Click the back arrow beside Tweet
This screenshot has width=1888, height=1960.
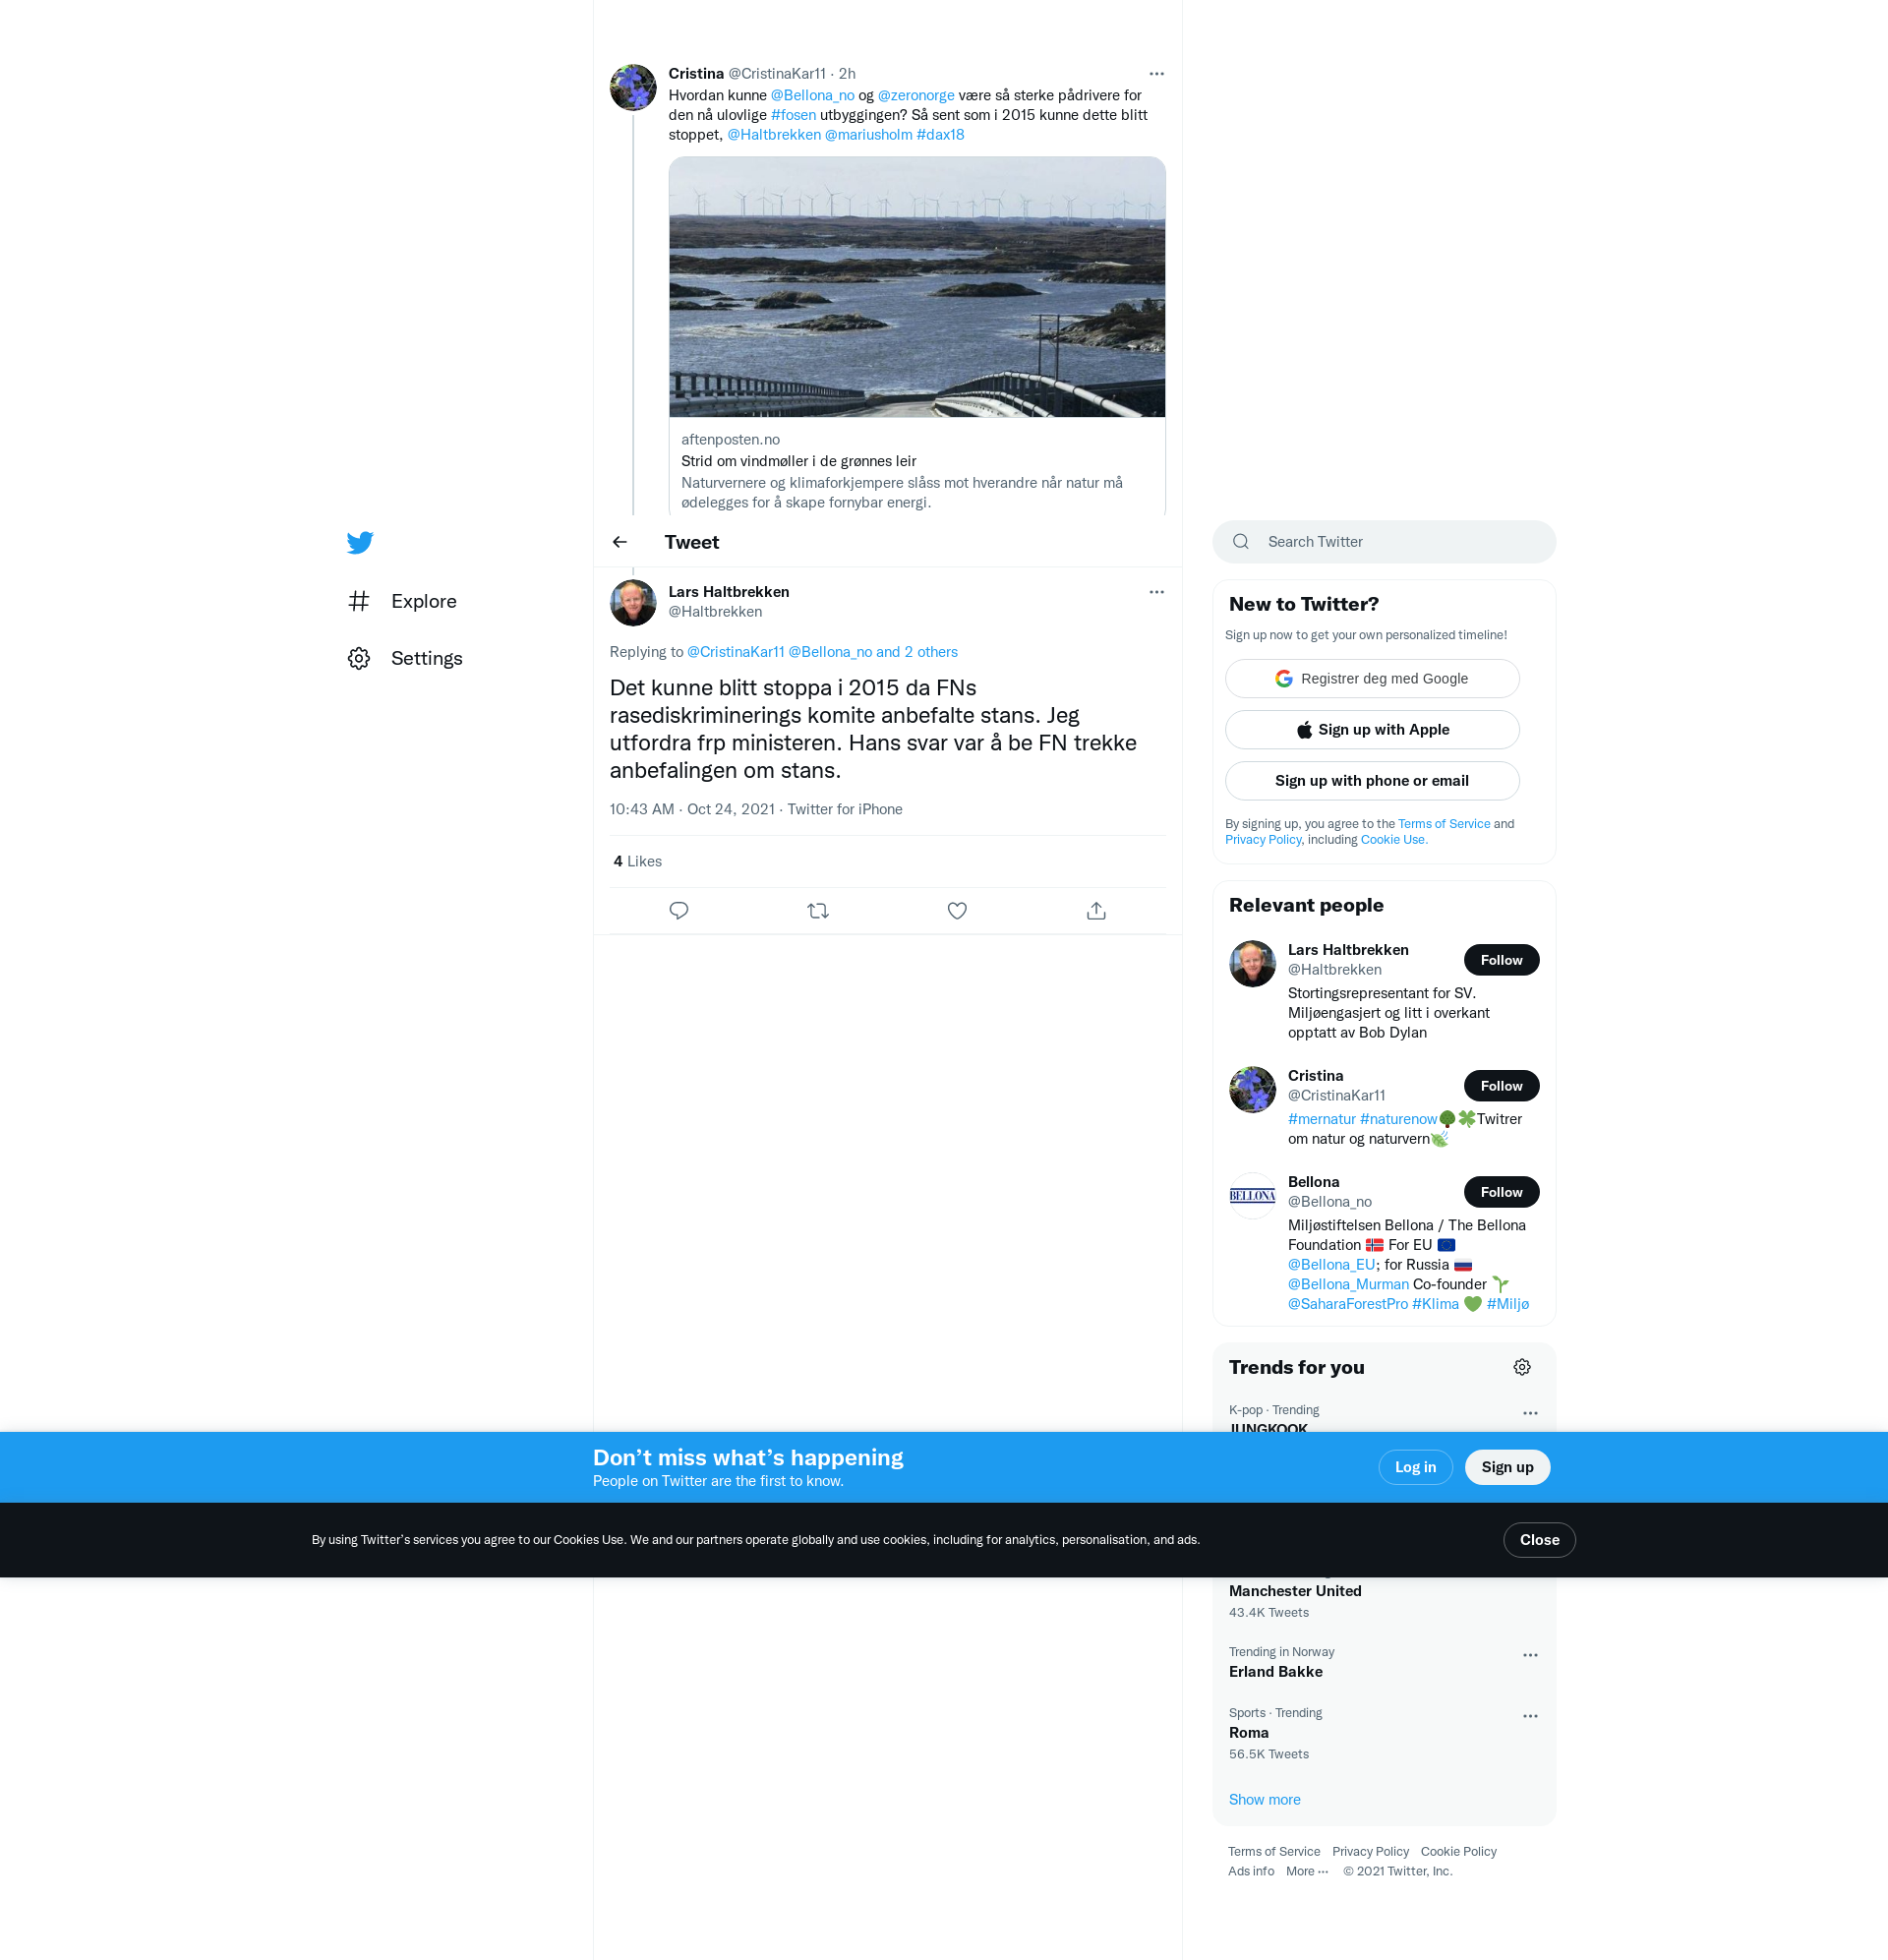620,542
